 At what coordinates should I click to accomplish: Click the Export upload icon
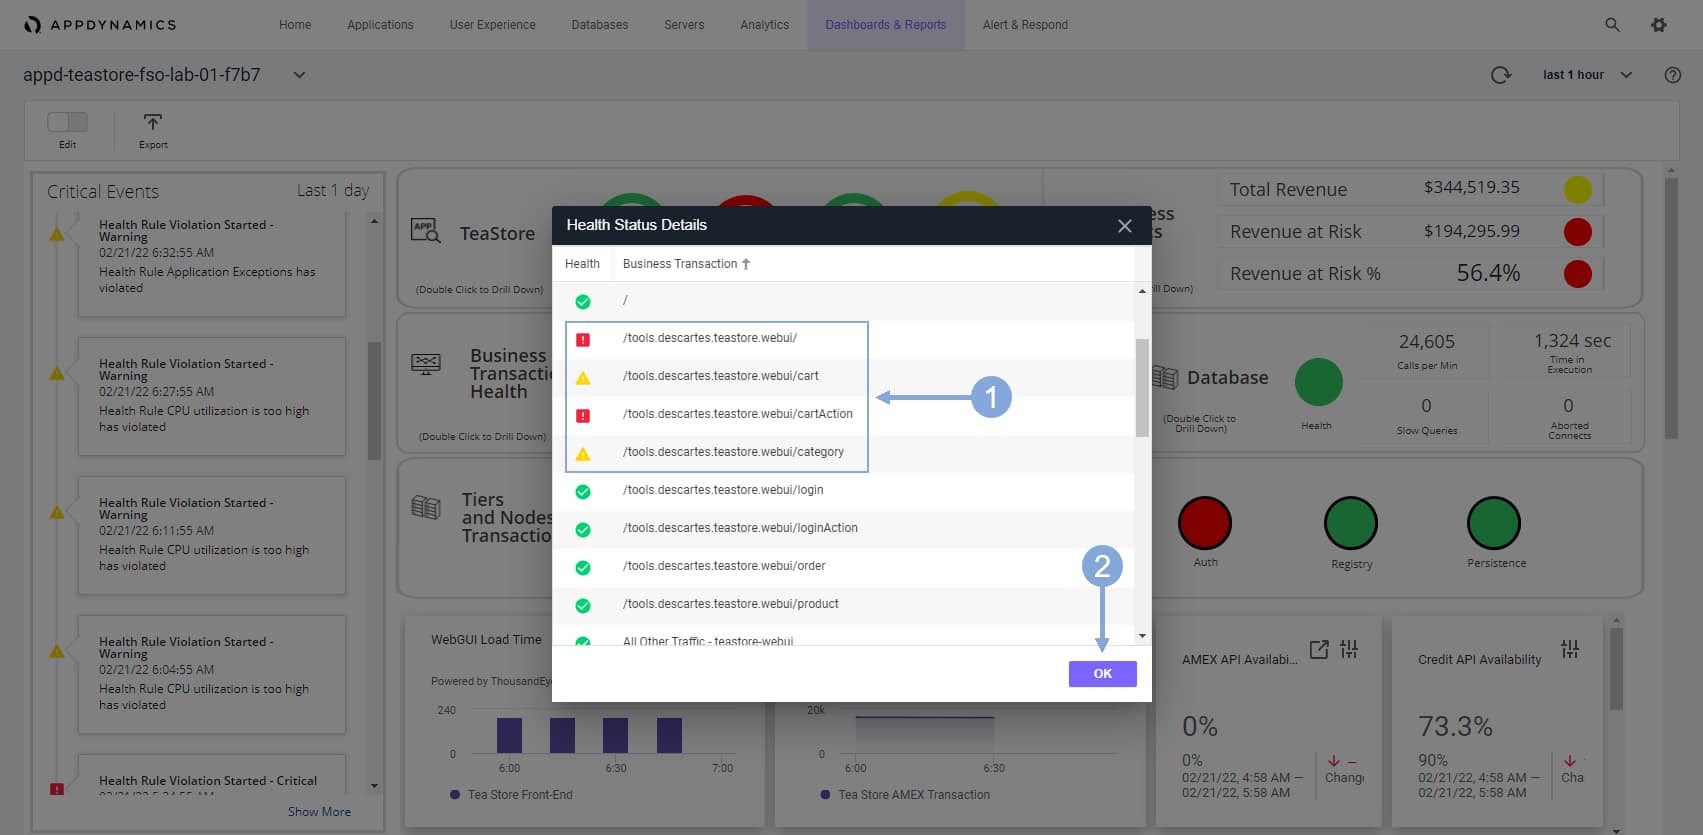[x=153, y=123]
